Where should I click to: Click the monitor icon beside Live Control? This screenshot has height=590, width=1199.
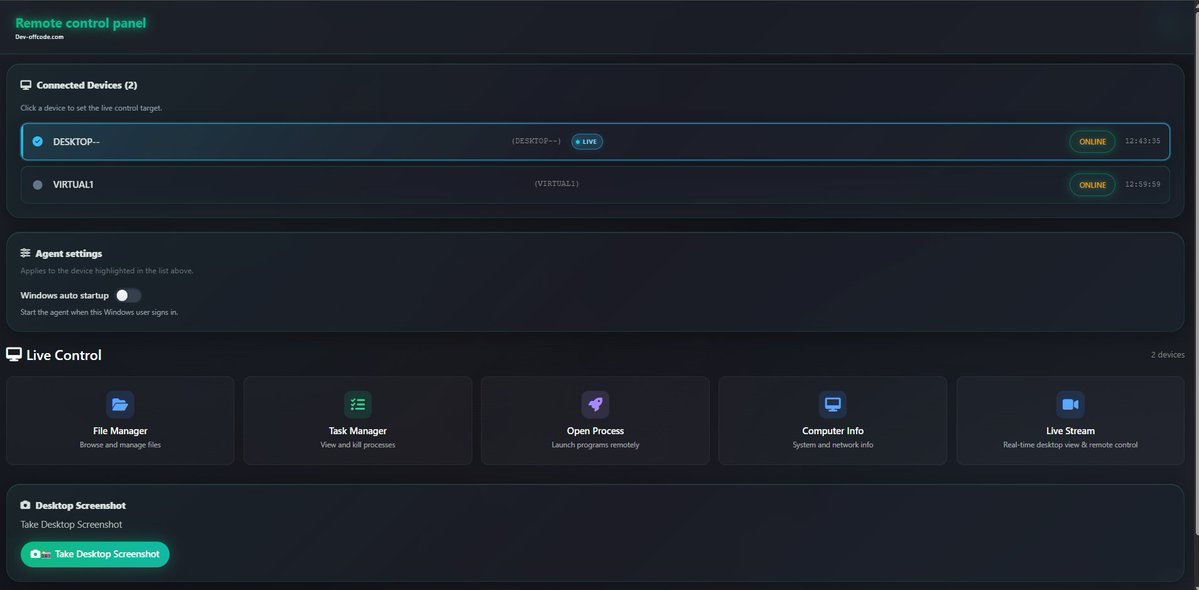tap(14, 354)
